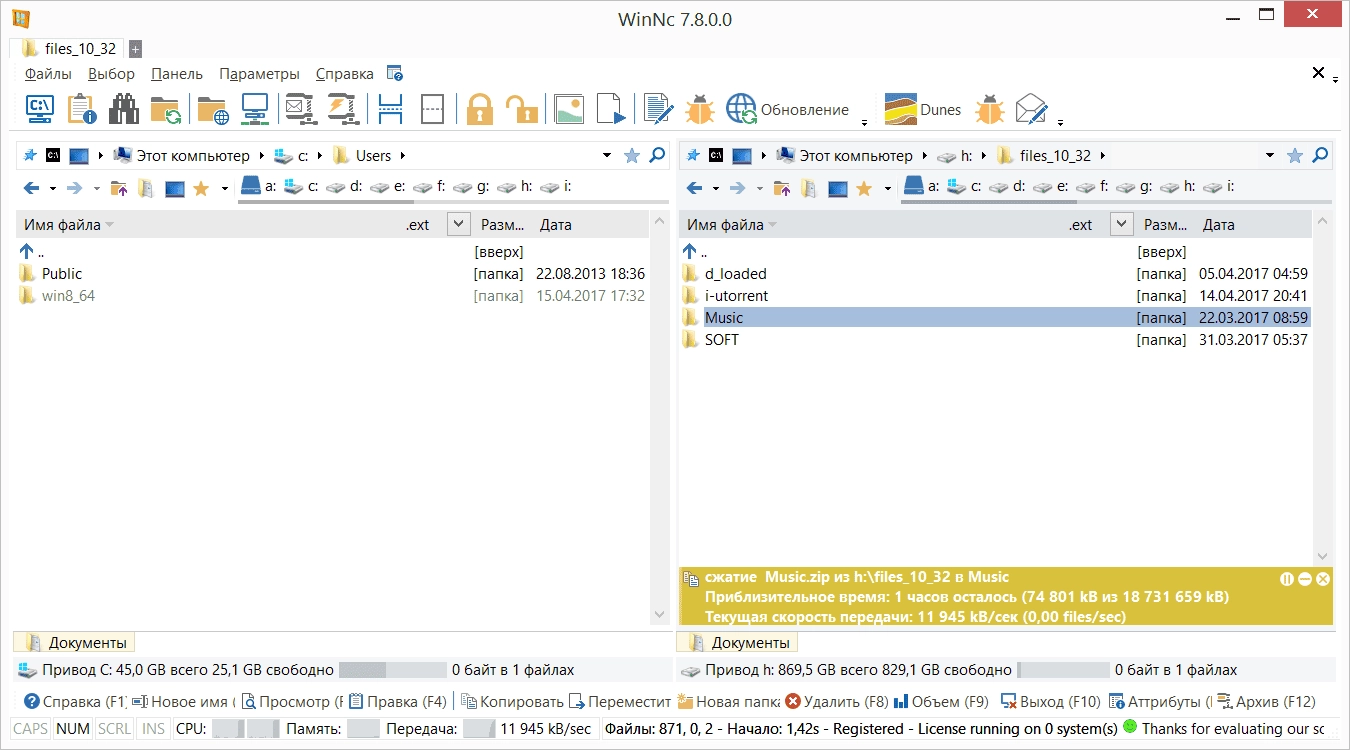1350x750 pixels.
Task: Expand right panel address path dropdown
Action: click(1270, 156)
